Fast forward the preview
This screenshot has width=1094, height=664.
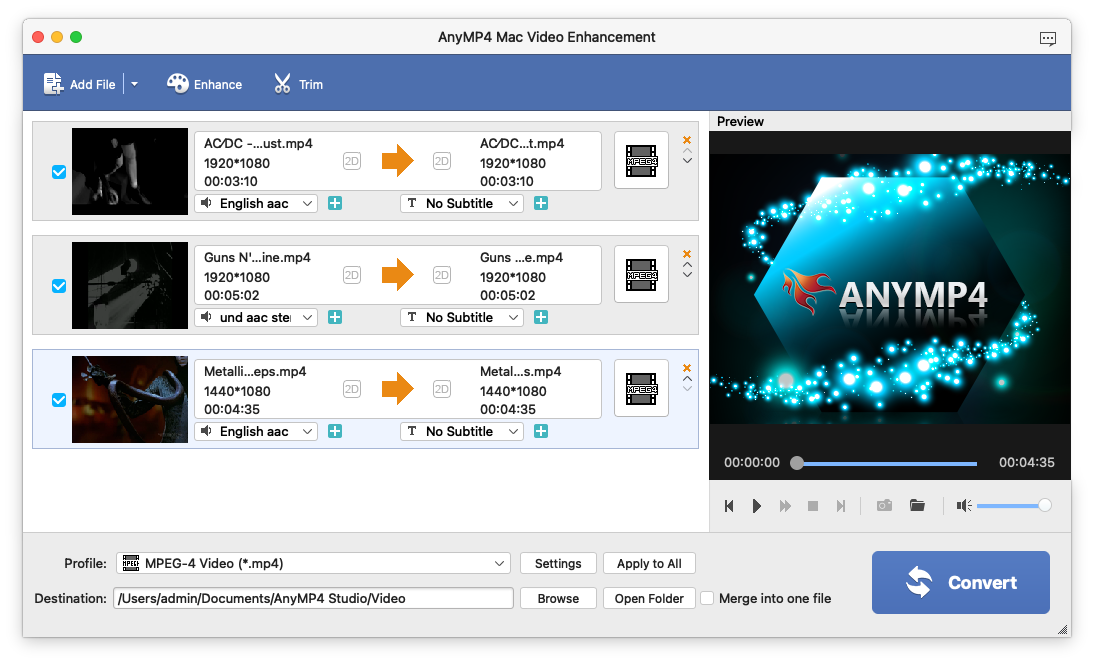point(785,506)
